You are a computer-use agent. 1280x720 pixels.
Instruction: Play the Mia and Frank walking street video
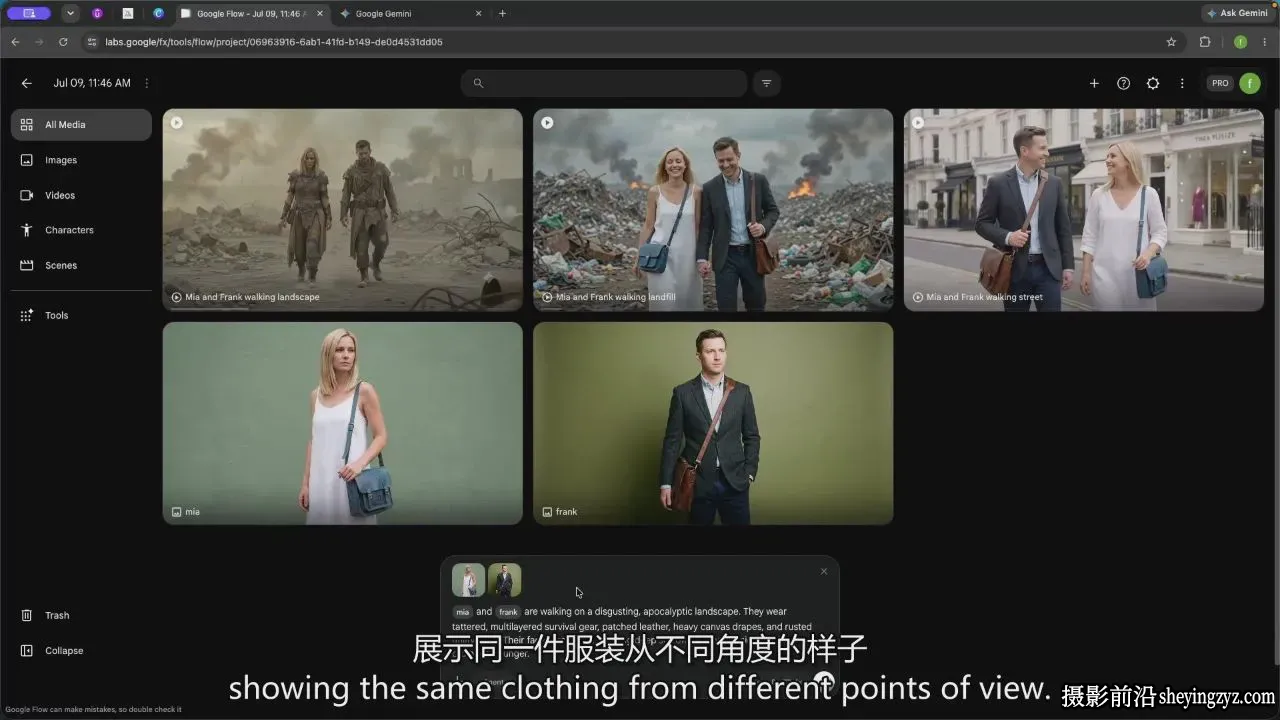click(918, 123)
